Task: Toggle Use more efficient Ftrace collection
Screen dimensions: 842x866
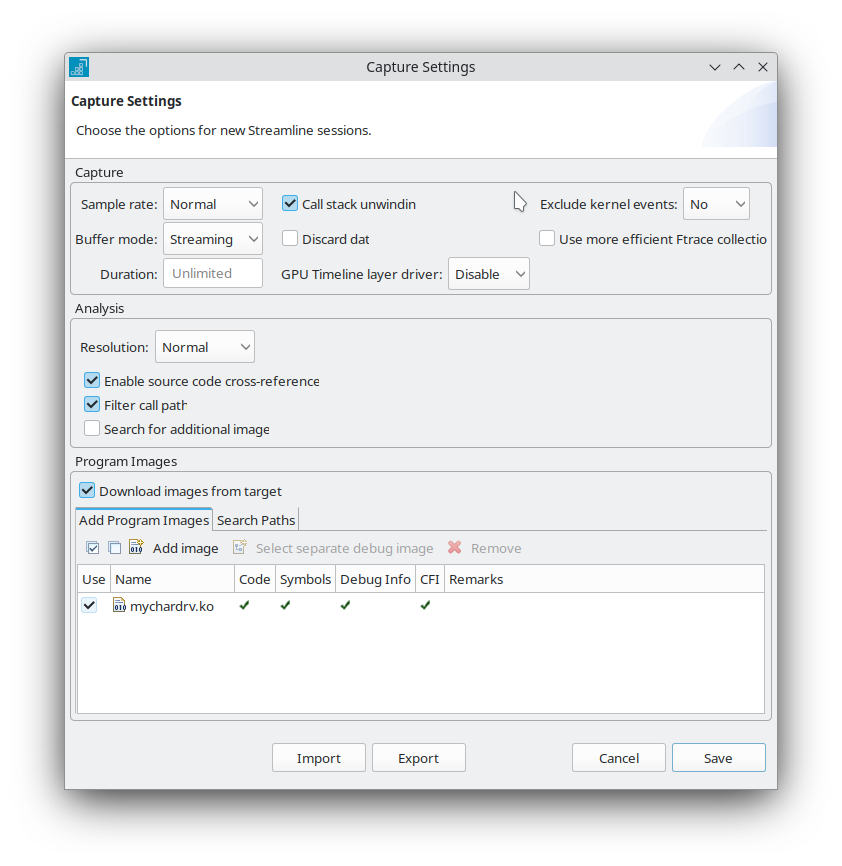Action: tap(547, 238)
